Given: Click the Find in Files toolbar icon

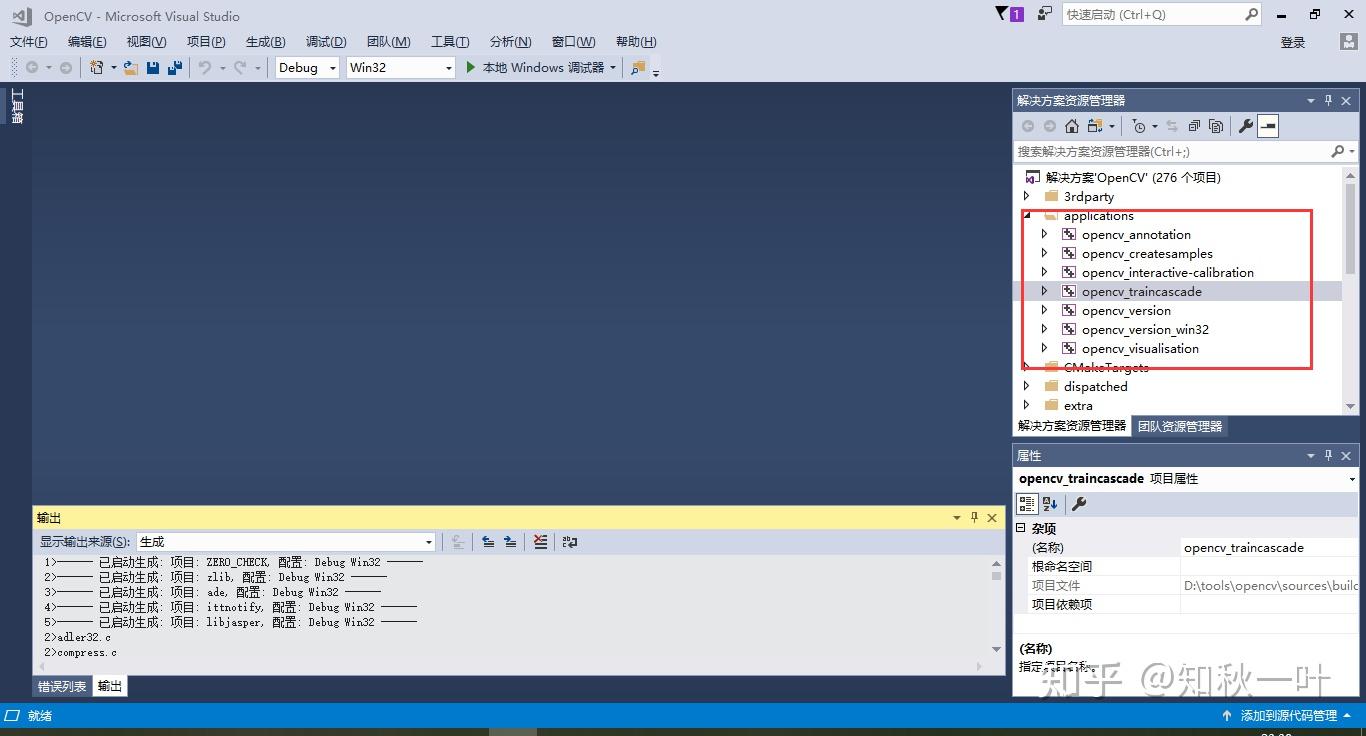Looking at the screenshot, I should tap(637, 68).
